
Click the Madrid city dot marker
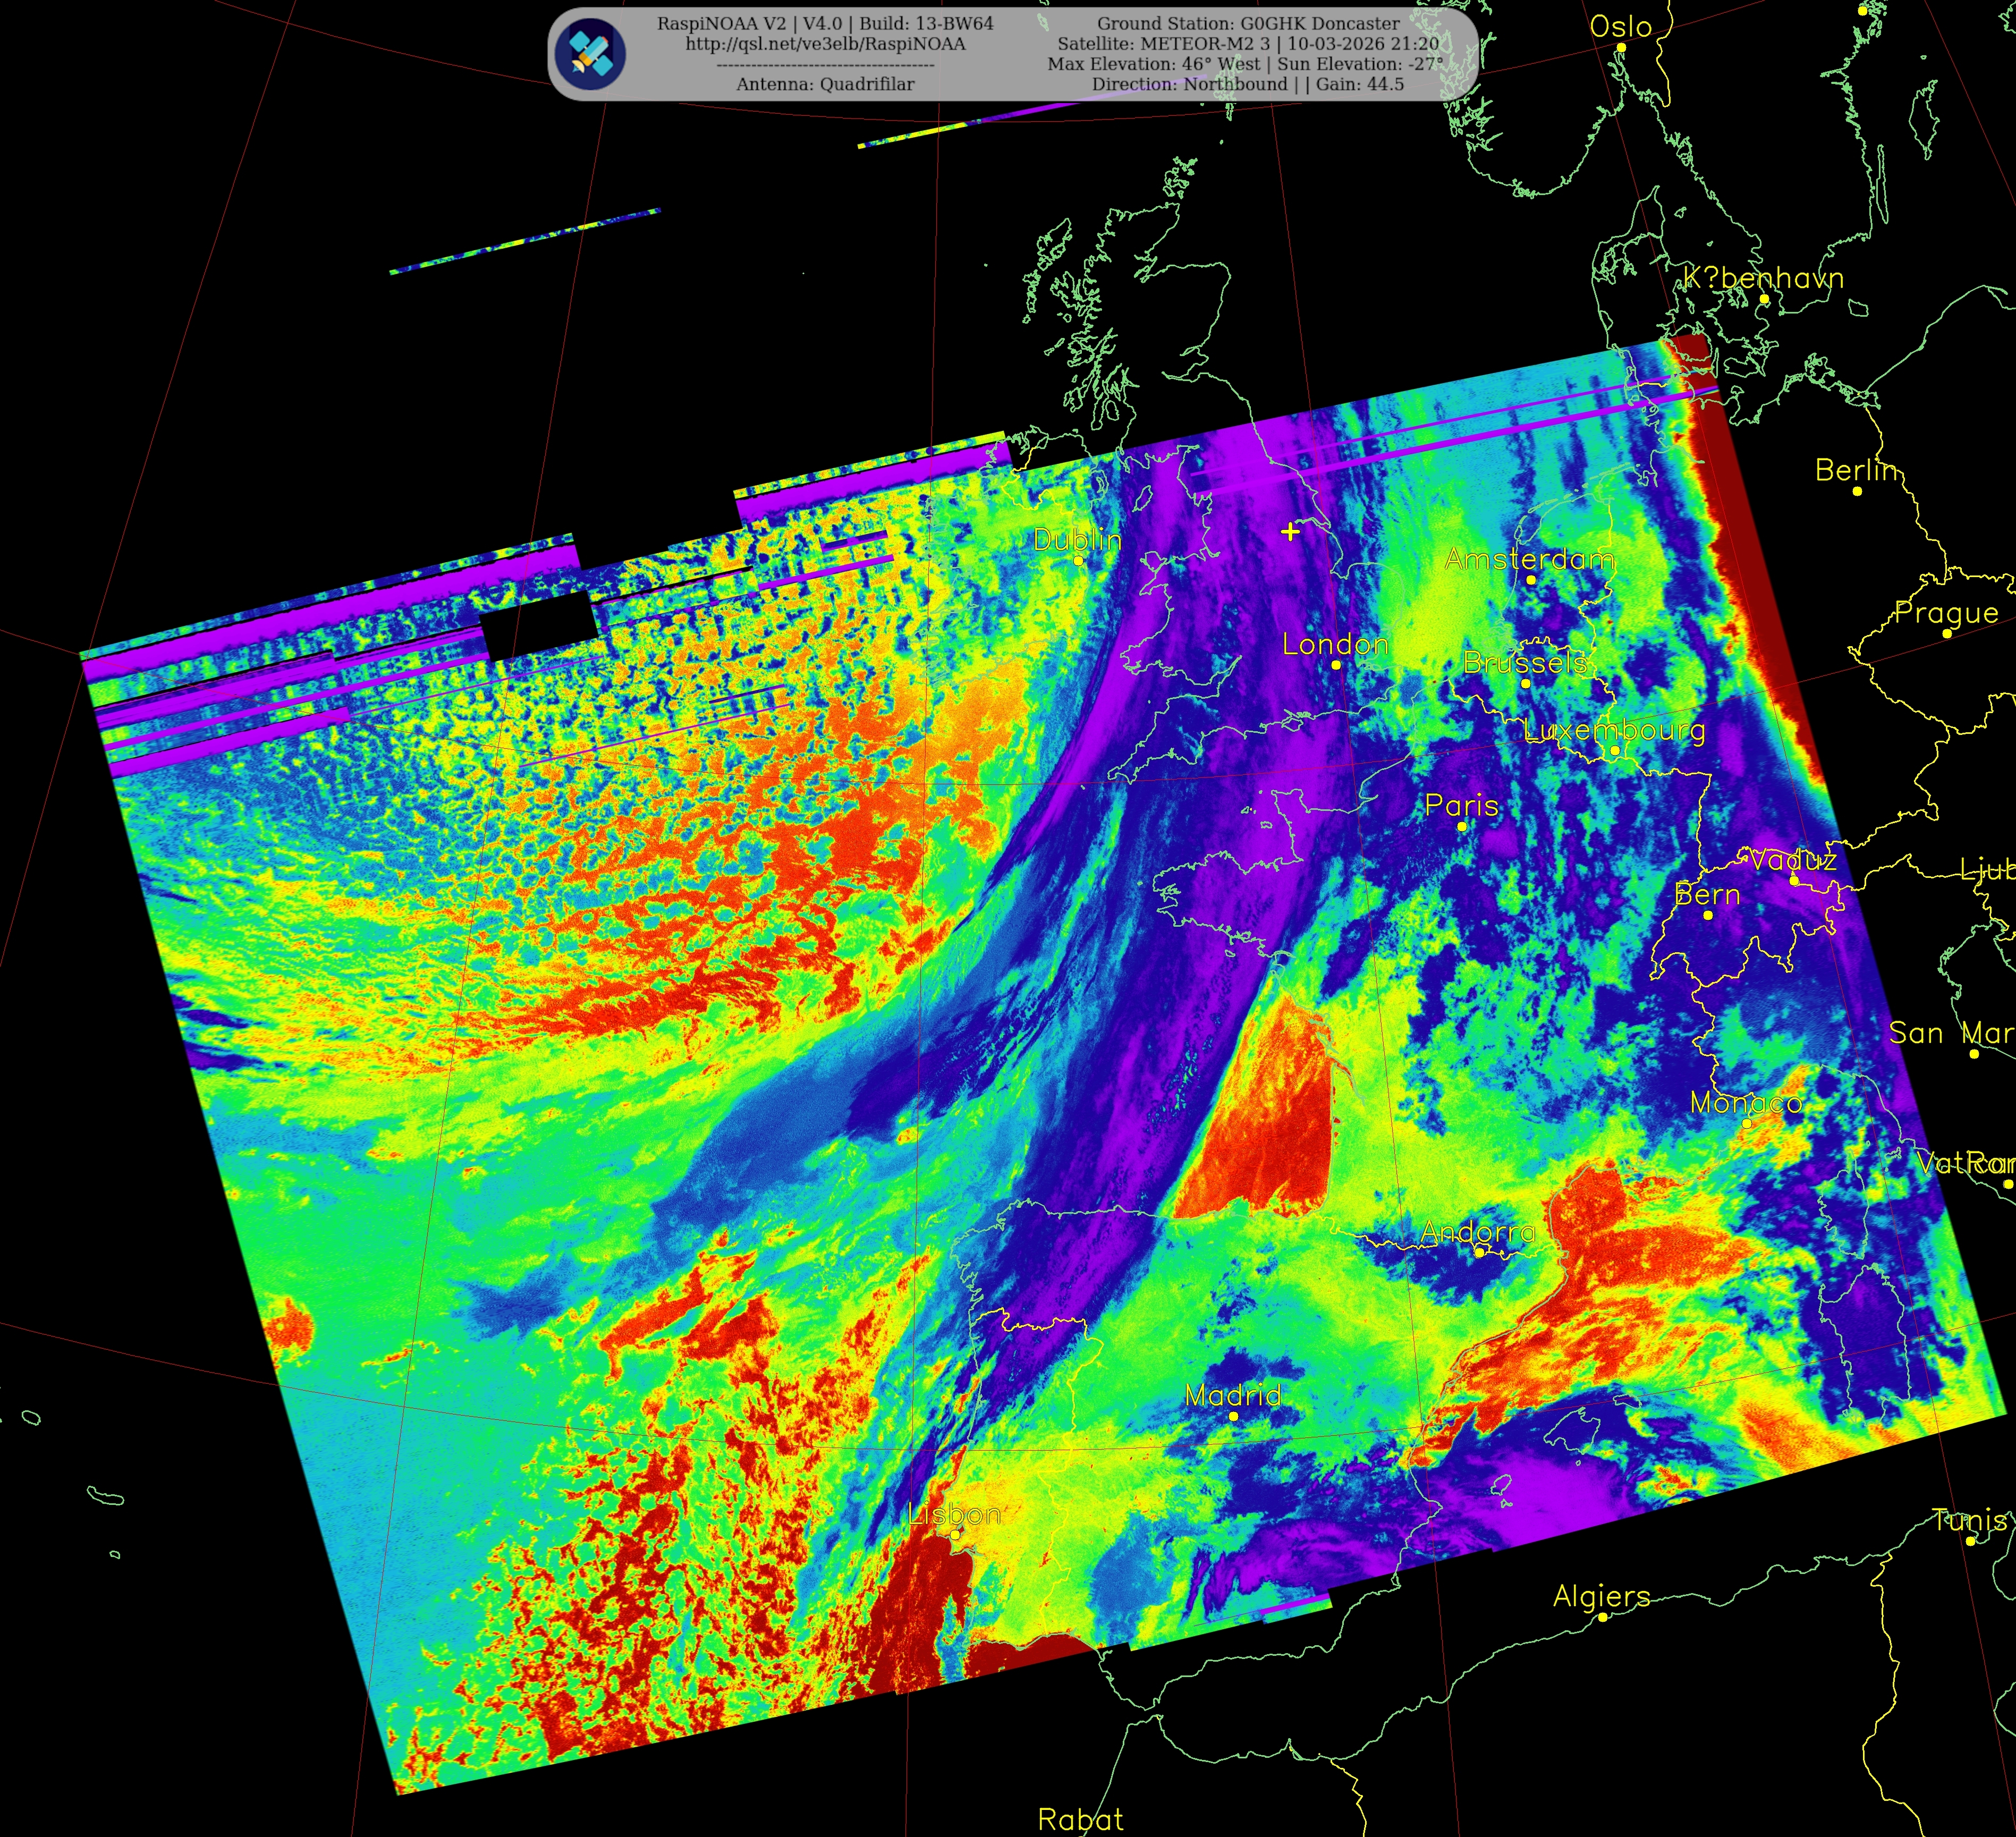tap(1233, 1416)
